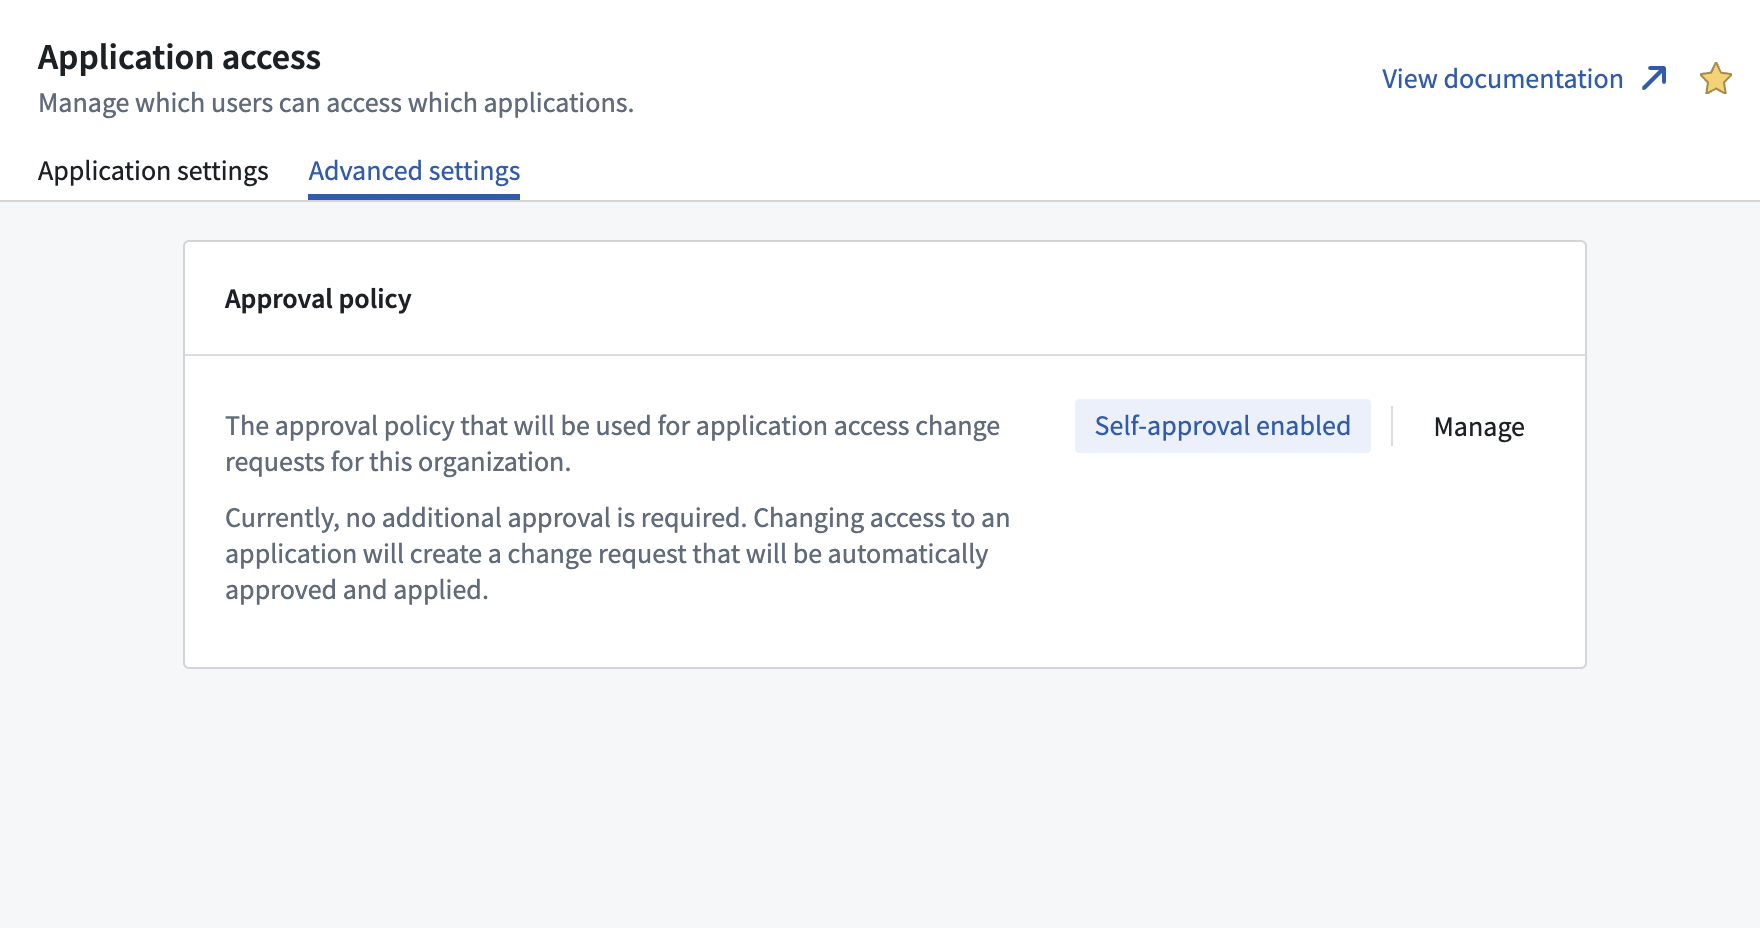This screenshot has height=928, width=1760.
Task: Click the 'The approval policy that will be used' description
Action: point(612,444)
